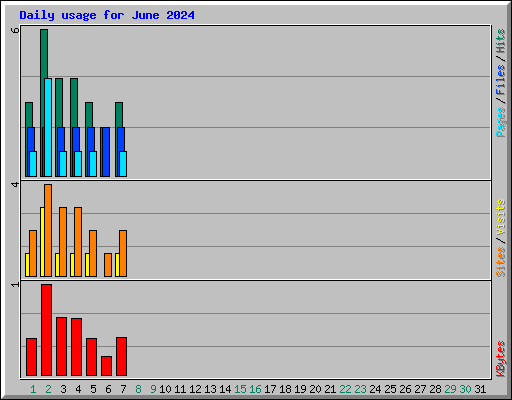Click the cyan 'Pages' legend label
512x400 pixels.
501,122
